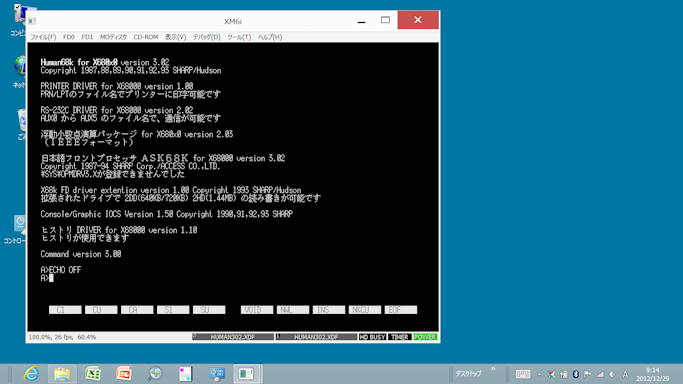The image size is (683, 384).
Task: Click the EOF function key label
Action: pos(401,310)
